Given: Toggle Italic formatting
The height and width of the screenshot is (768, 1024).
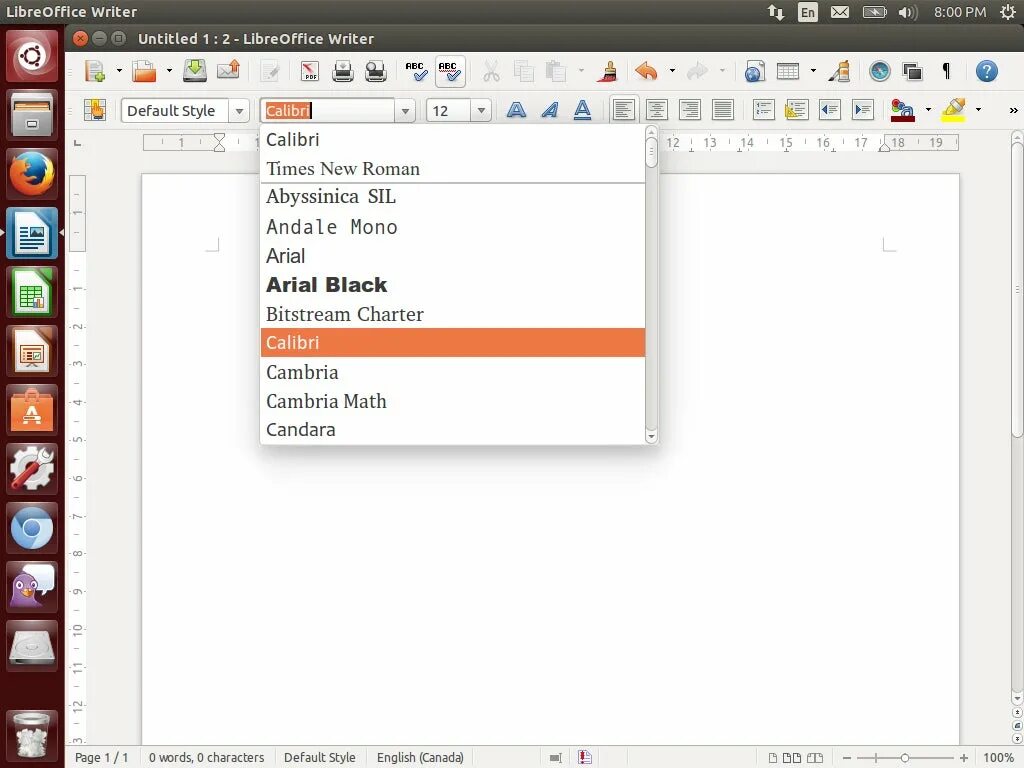Looking at the screenshot, I should coord(550,110).
